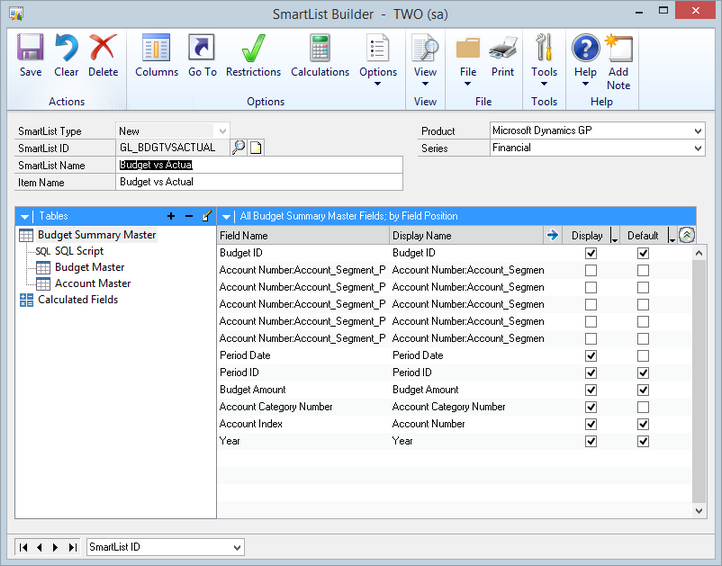Screen dimensions: 722x566
Task: Uncheck Default for Budget ID
Action: coord(643,253)
